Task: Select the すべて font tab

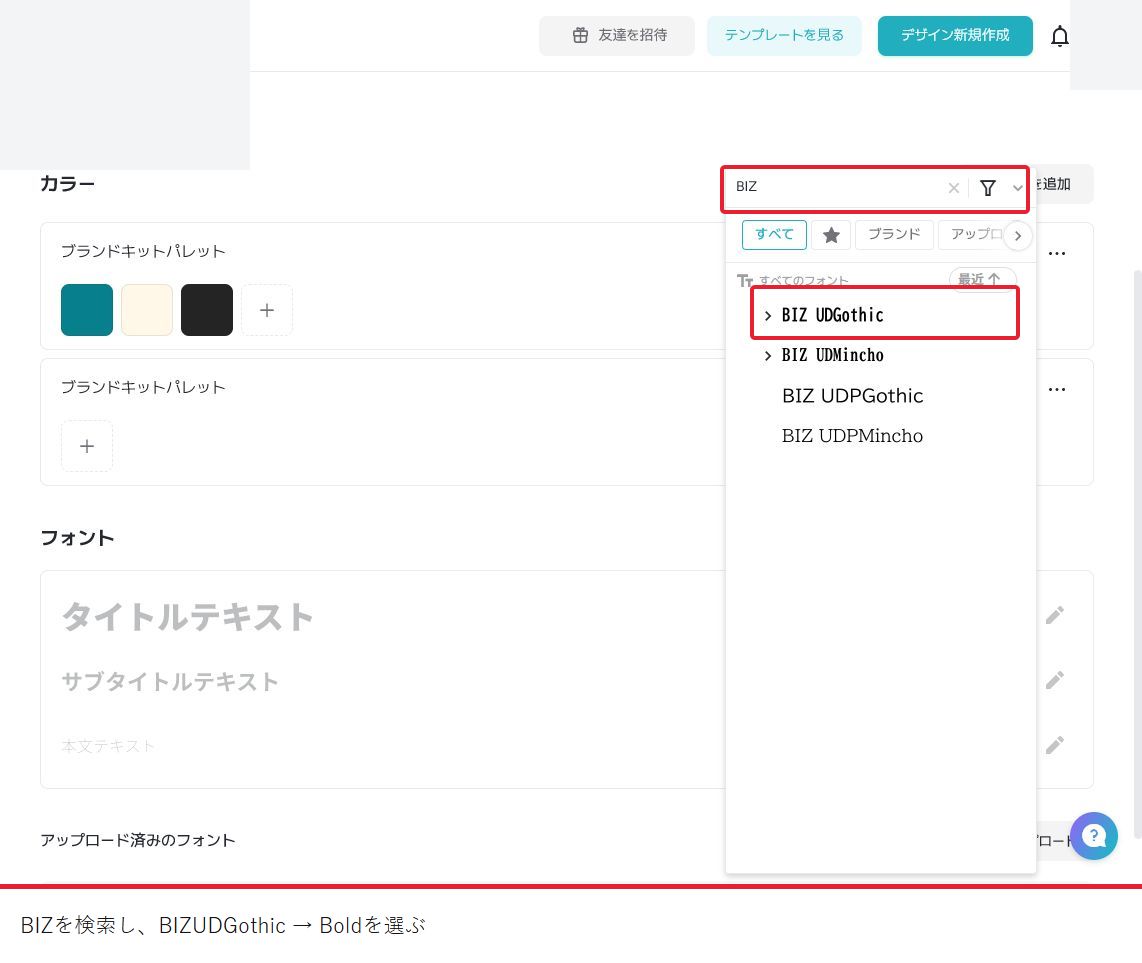Action: tap(774, 235)
